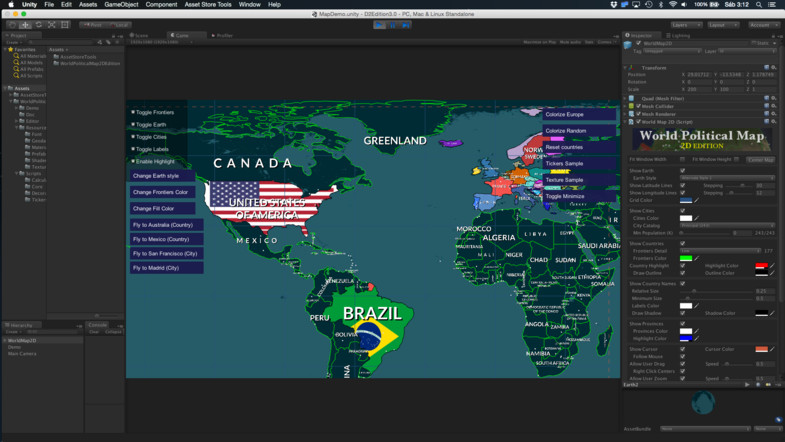Select the Move tool in the toolbar
This screenshot has width=785, height=442.
click(x=25, y=25)
